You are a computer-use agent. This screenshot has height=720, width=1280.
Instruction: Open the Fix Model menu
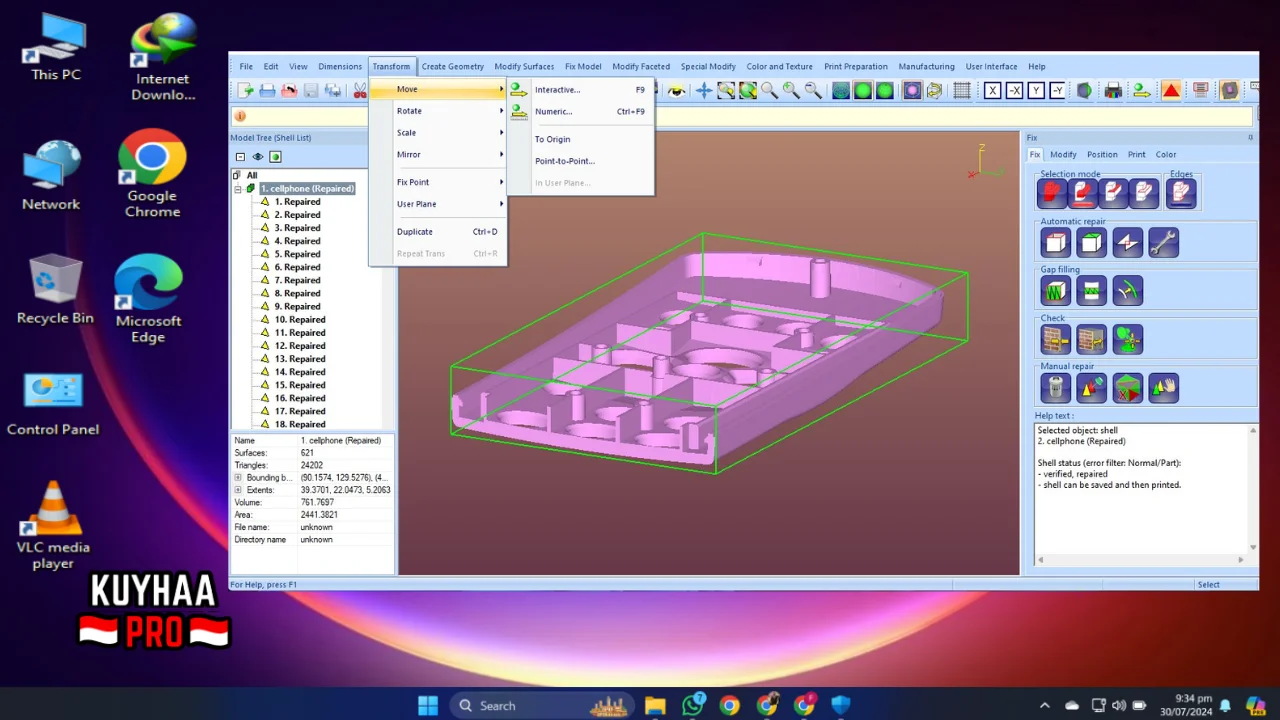click(583, 66)
